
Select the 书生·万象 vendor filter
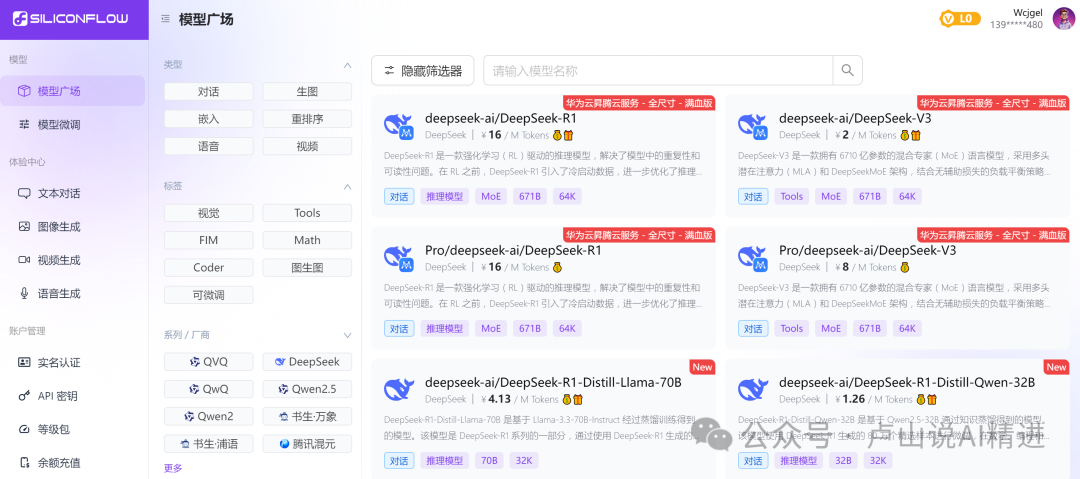[x=307, y=416]
